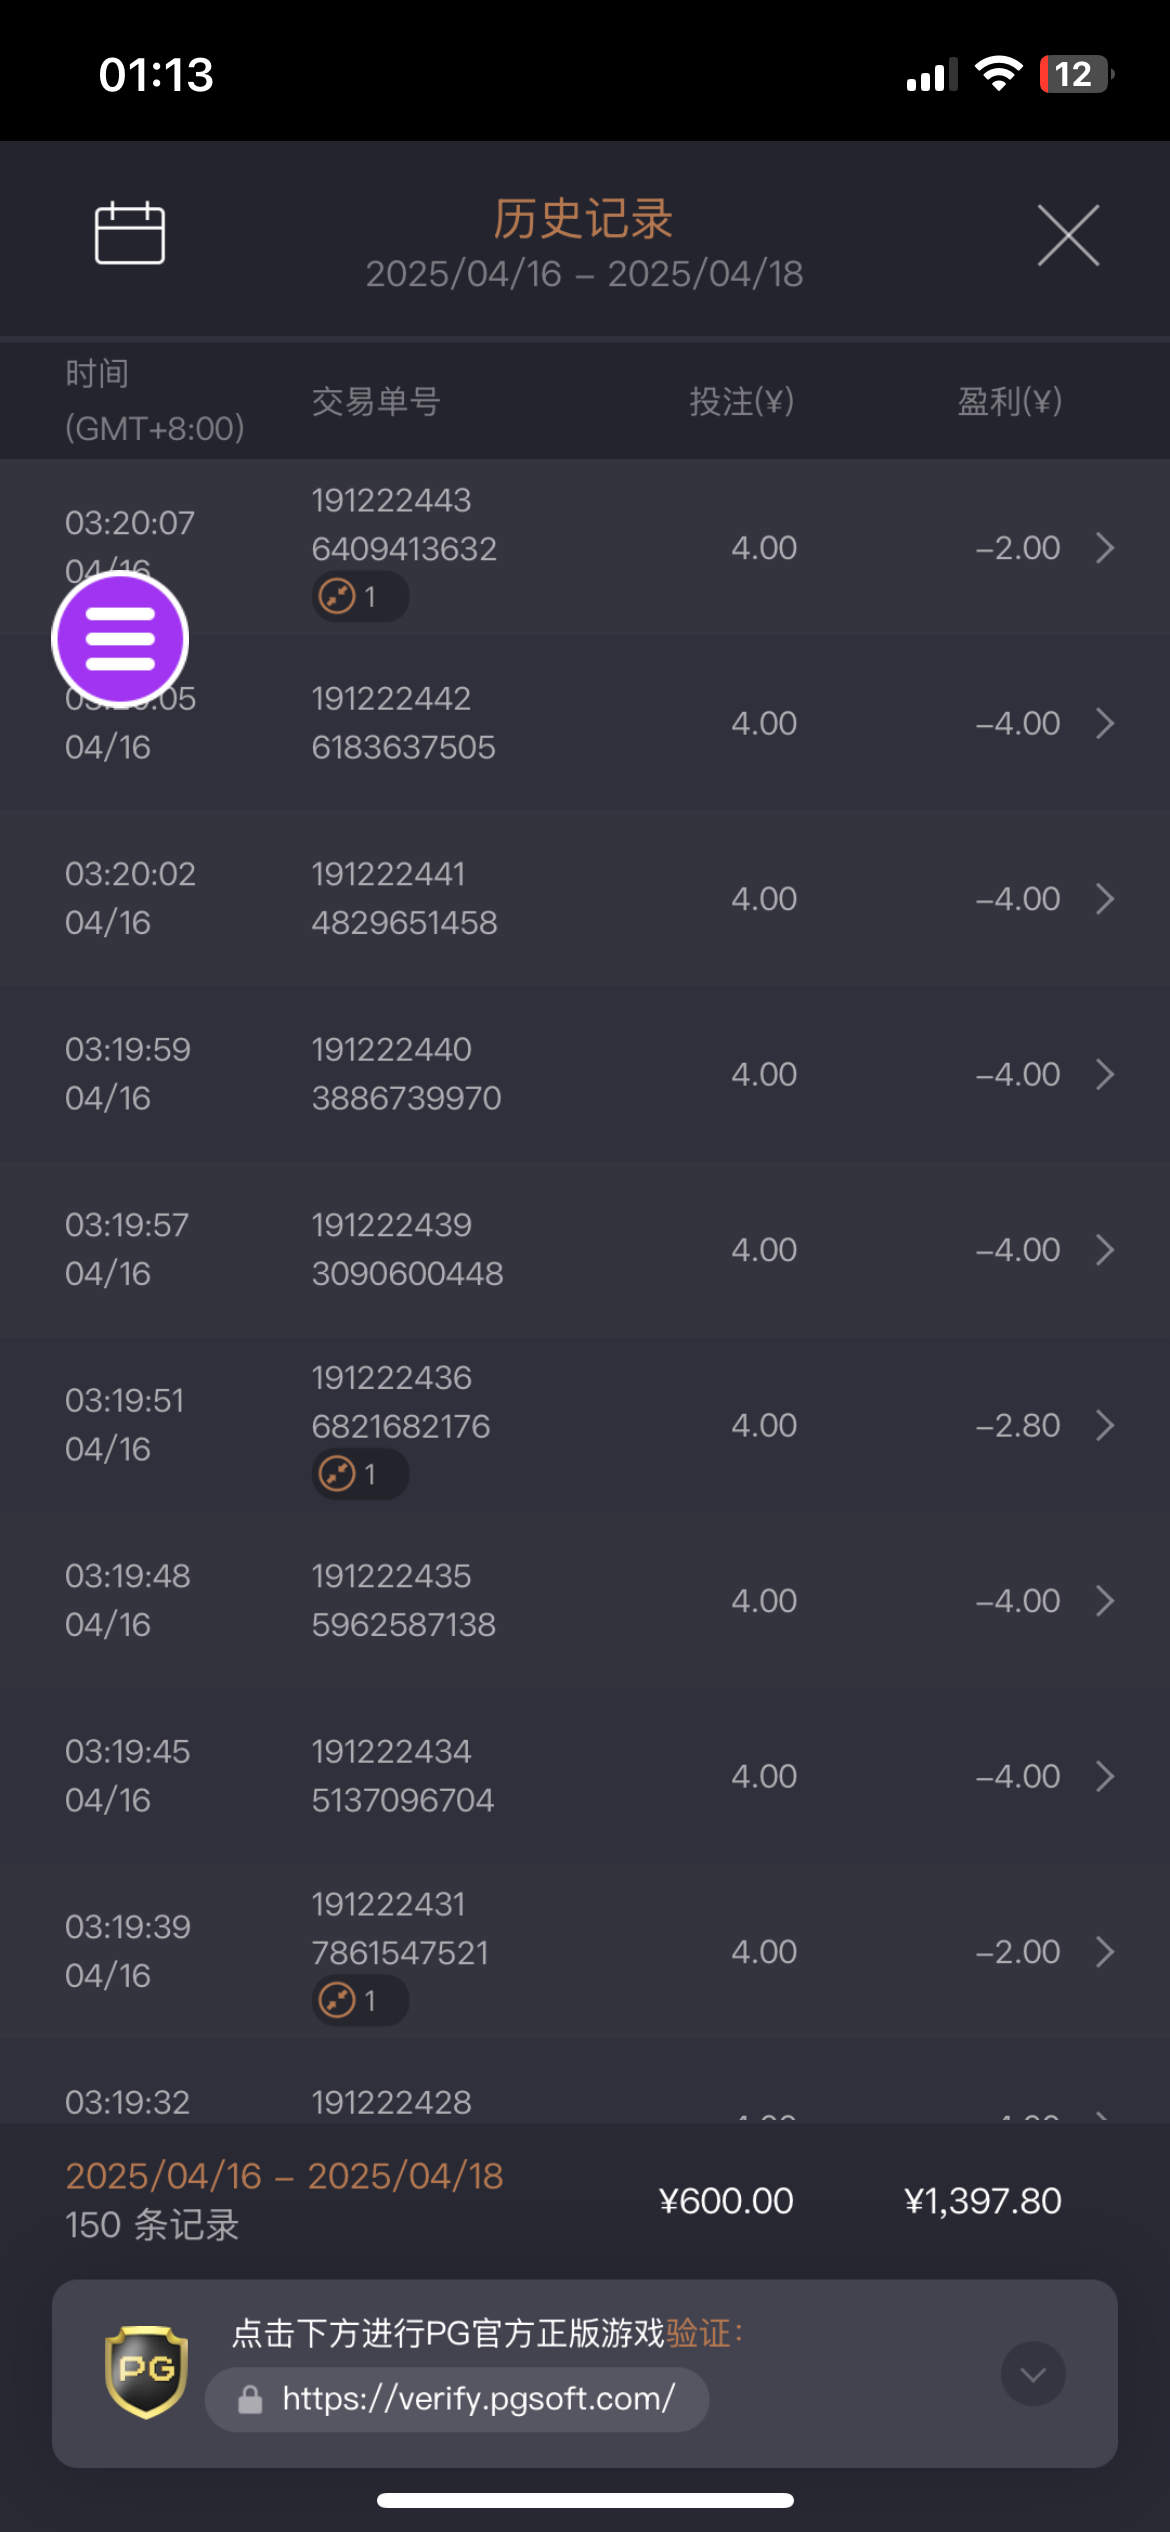Close the history records panel

1068,236
